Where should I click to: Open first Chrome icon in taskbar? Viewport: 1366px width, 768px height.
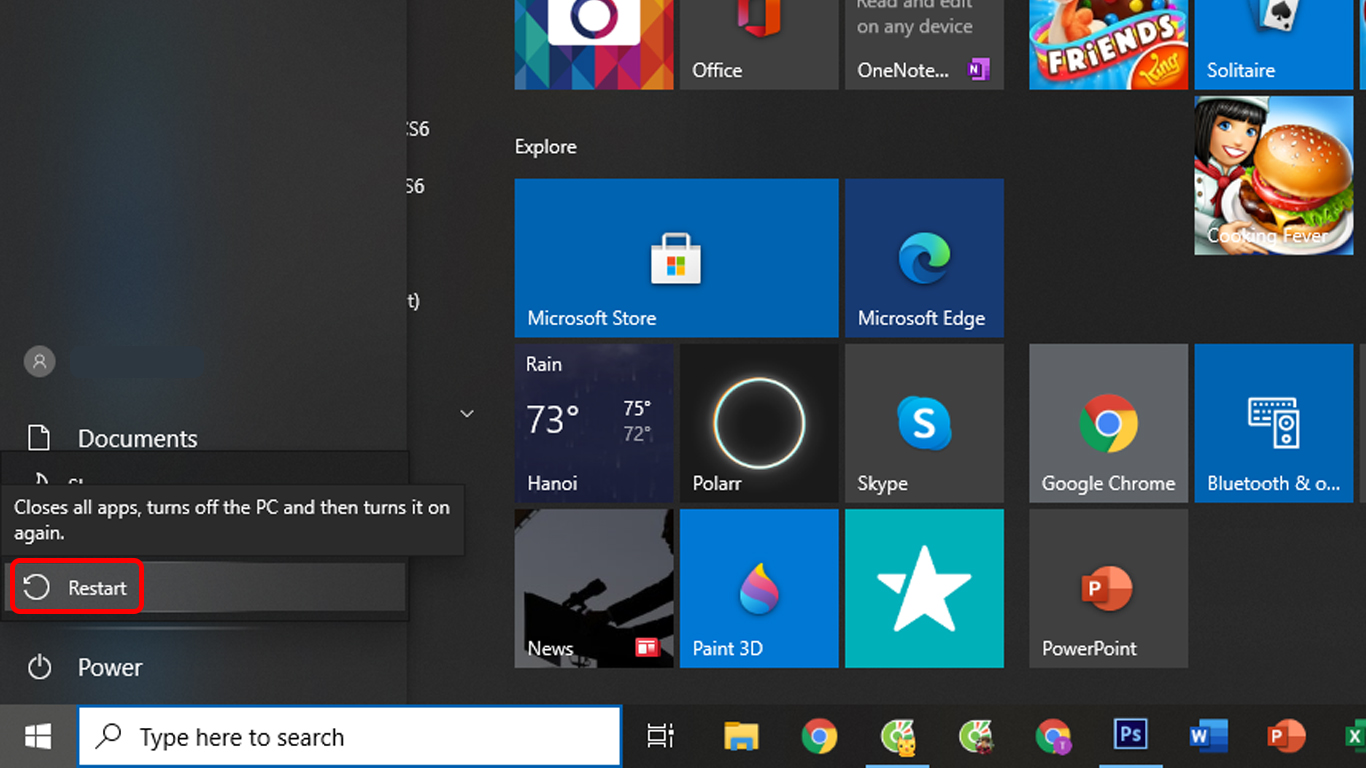pos(819,737)
